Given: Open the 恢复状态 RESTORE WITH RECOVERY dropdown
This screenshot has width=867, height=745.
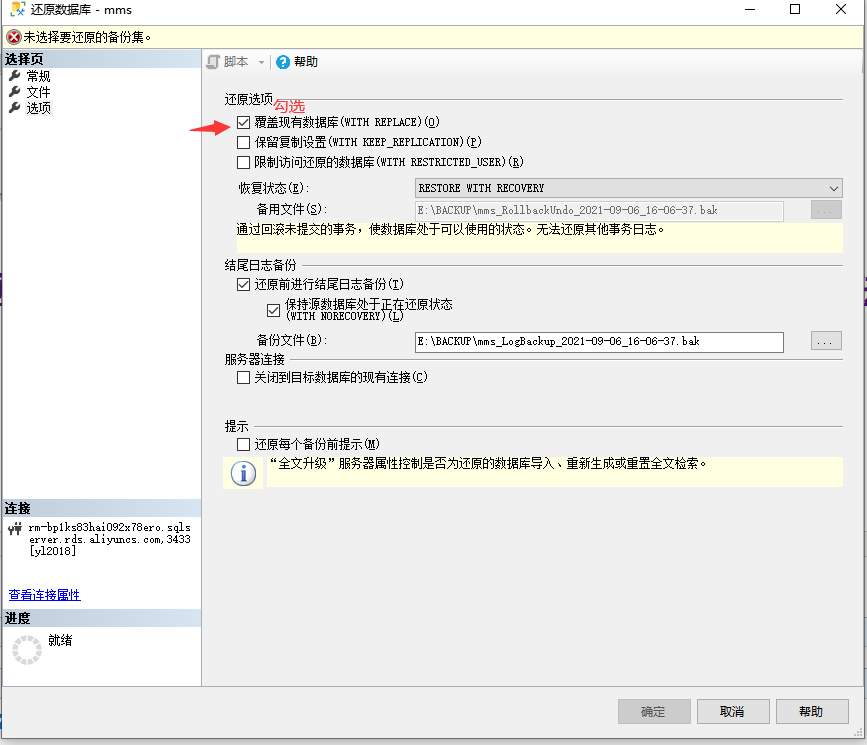Looking at the screenshot, I should coord(629,188).
